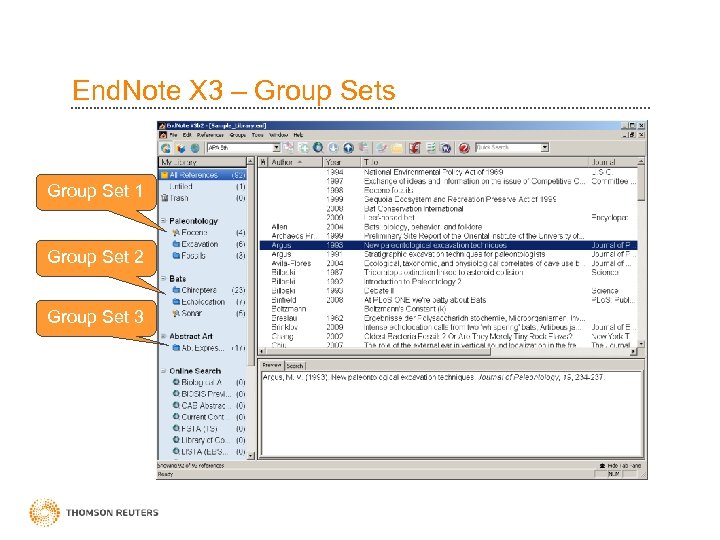Click the Sonar smart group icon
This screenshot has width=720, height=540.
(175, 313)
